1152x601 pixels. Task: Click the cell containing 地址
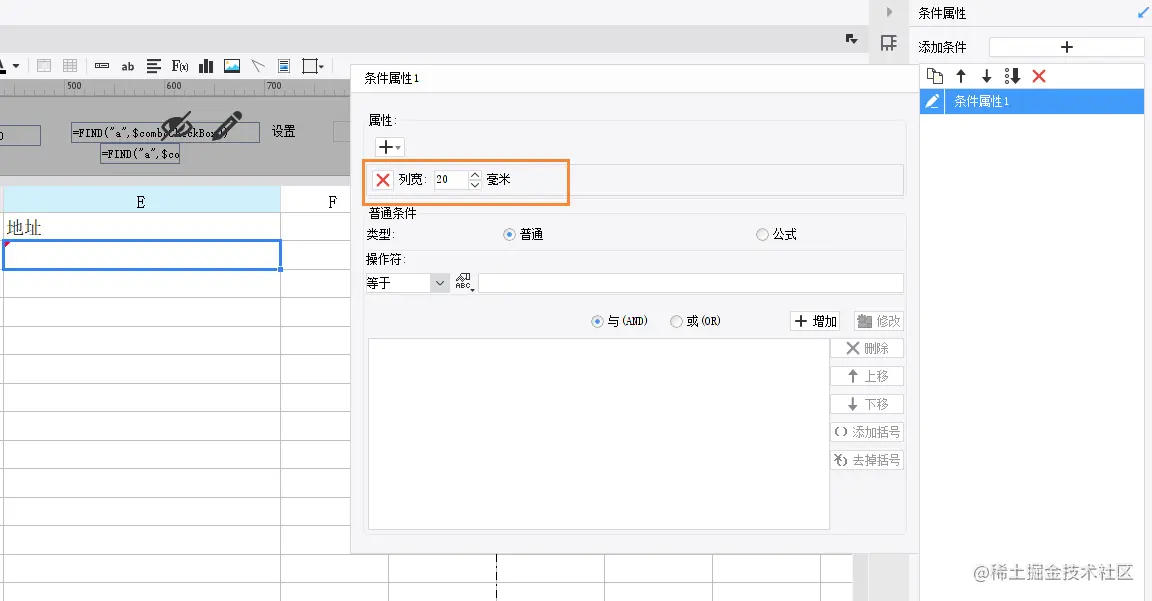pos(141,227)
